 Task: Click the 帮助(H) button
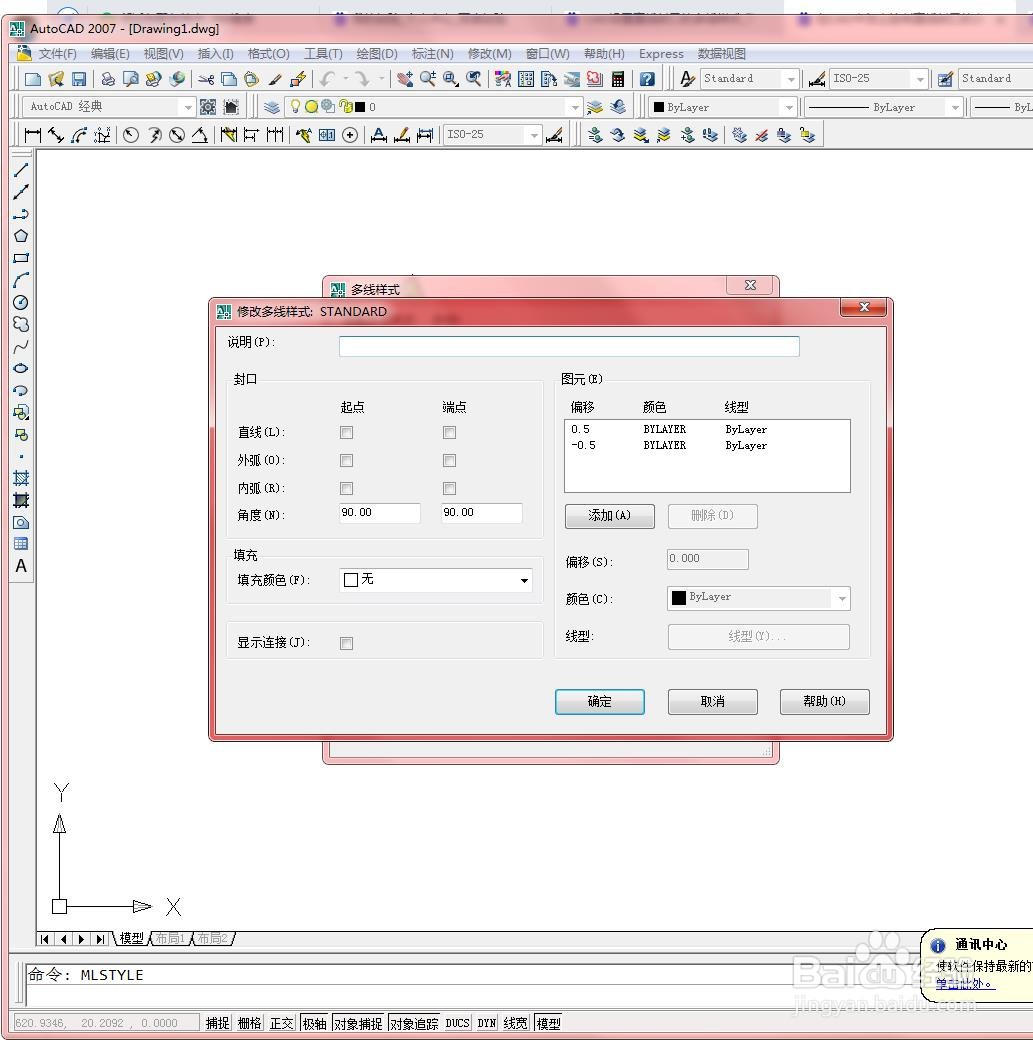coord(825,702)
